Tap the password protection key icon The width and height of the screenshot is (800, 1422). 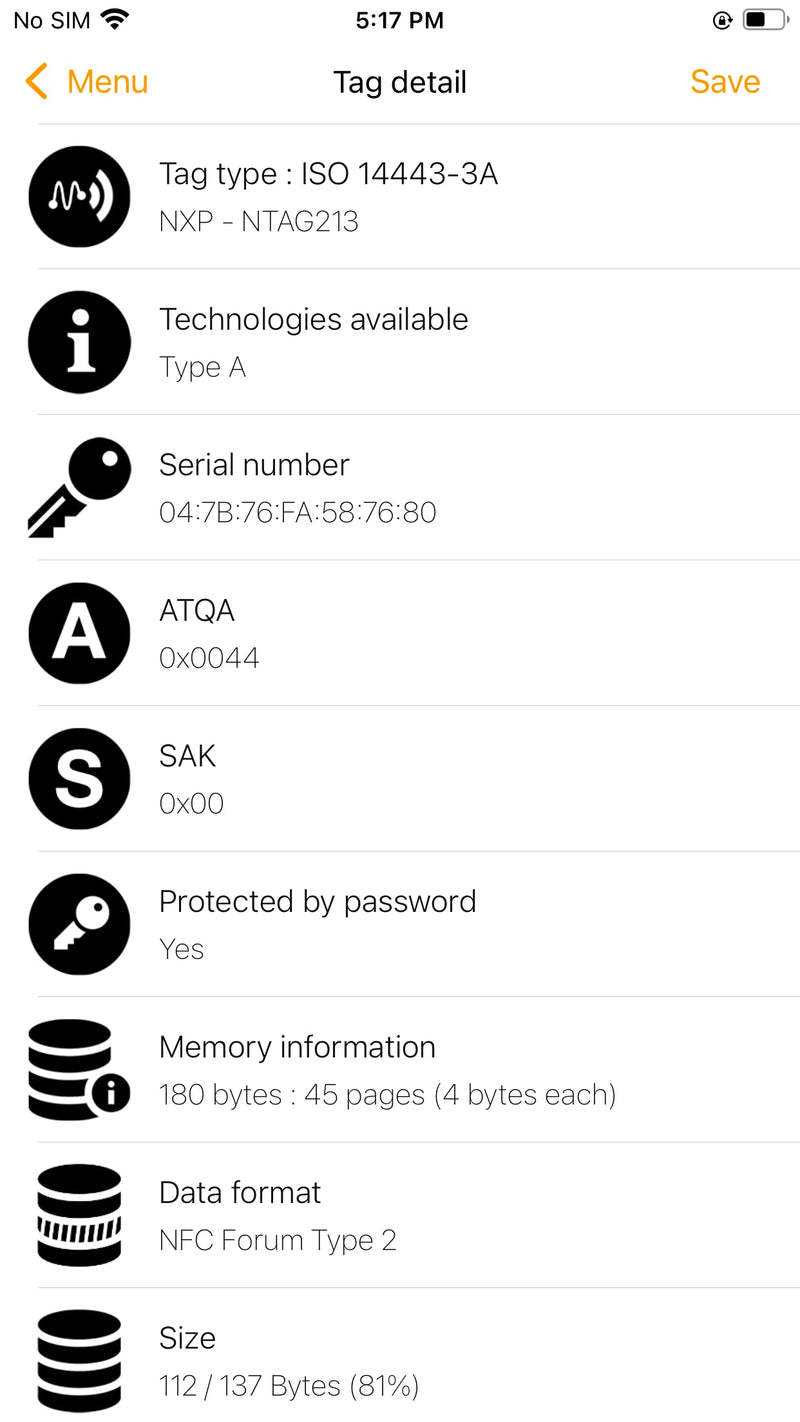click(79, 924)
